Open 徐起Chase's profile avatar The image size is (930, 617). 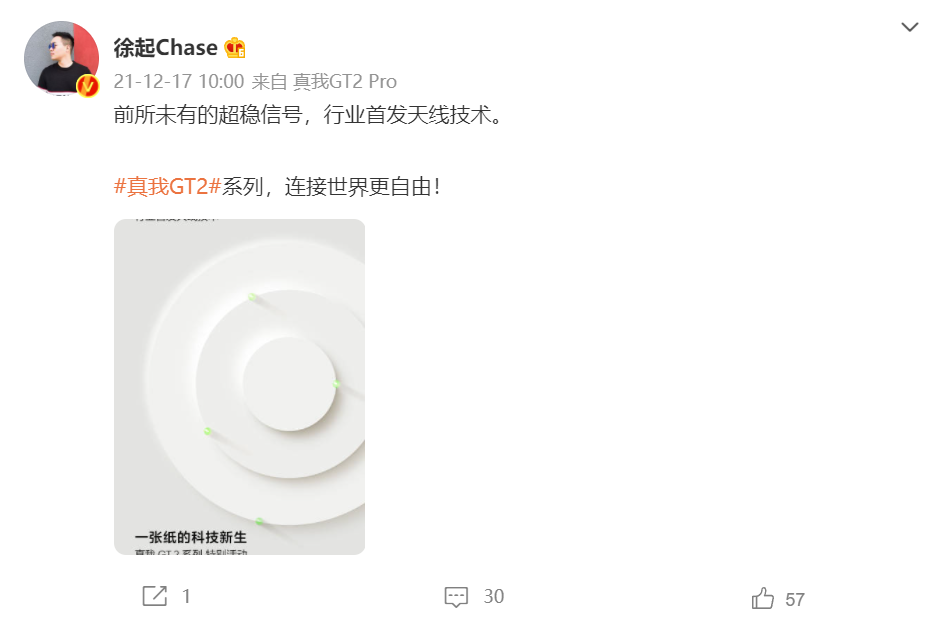click(x=61, y=59)
